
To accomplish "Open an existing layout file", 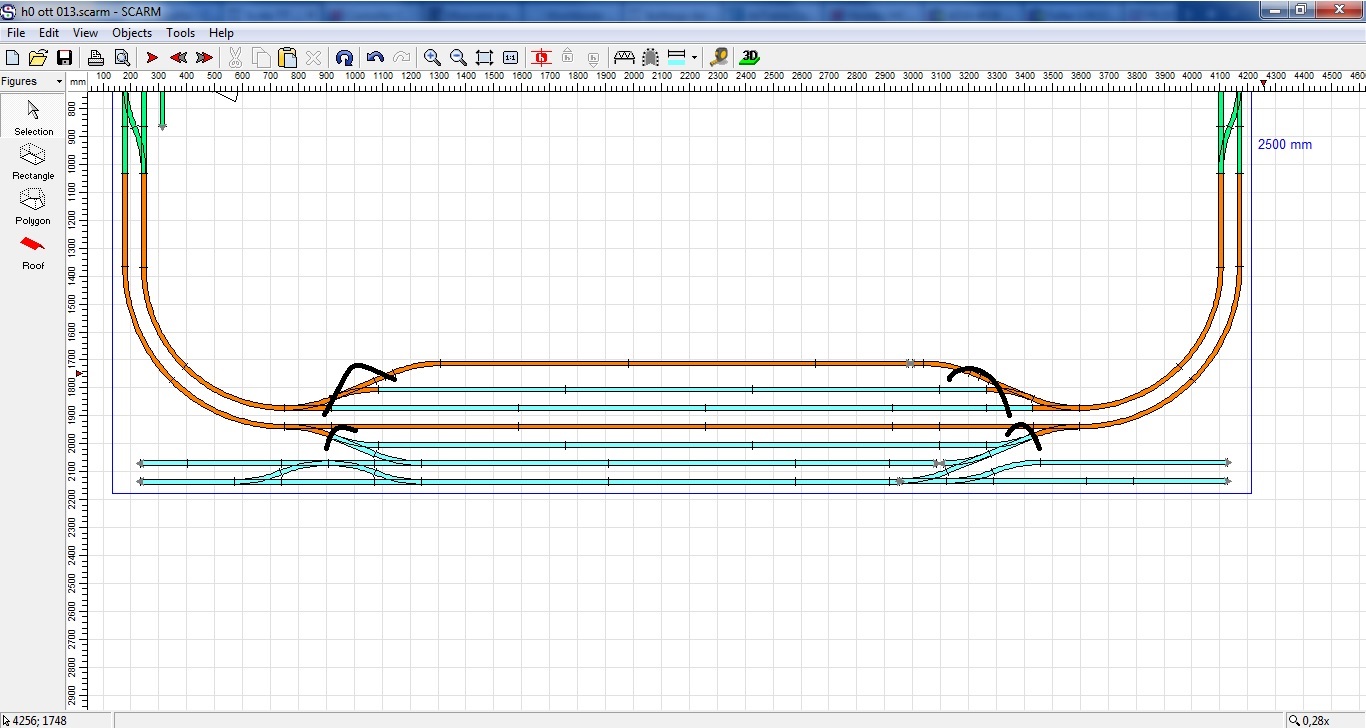I will point(38,58).
